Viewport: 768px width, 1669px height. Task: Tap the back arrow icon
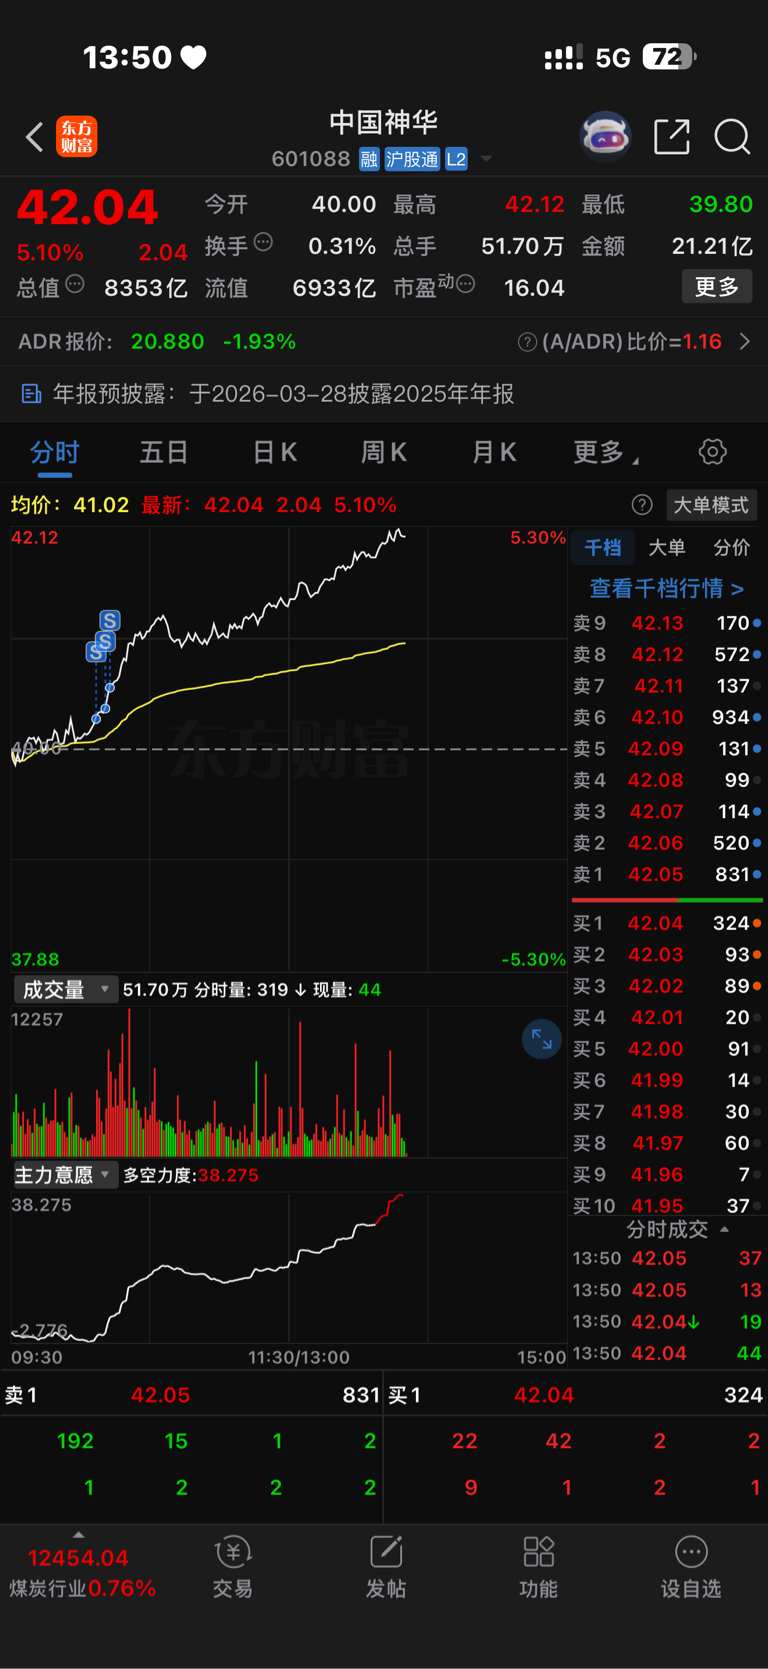click(x=34, y=137)
